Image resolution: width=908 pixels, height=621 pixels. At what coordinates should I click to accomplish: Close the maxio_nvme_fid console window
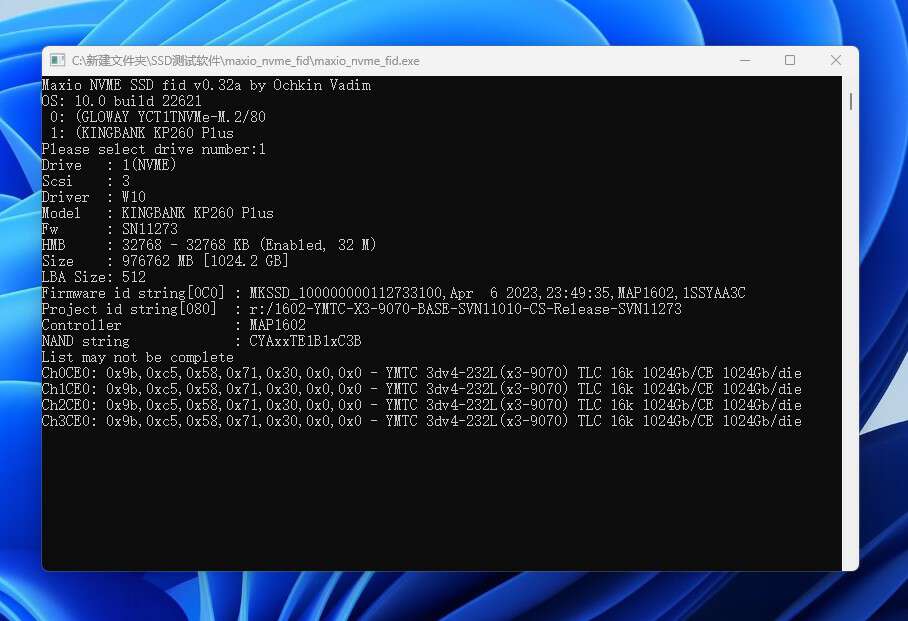click(x=836, y=60)
